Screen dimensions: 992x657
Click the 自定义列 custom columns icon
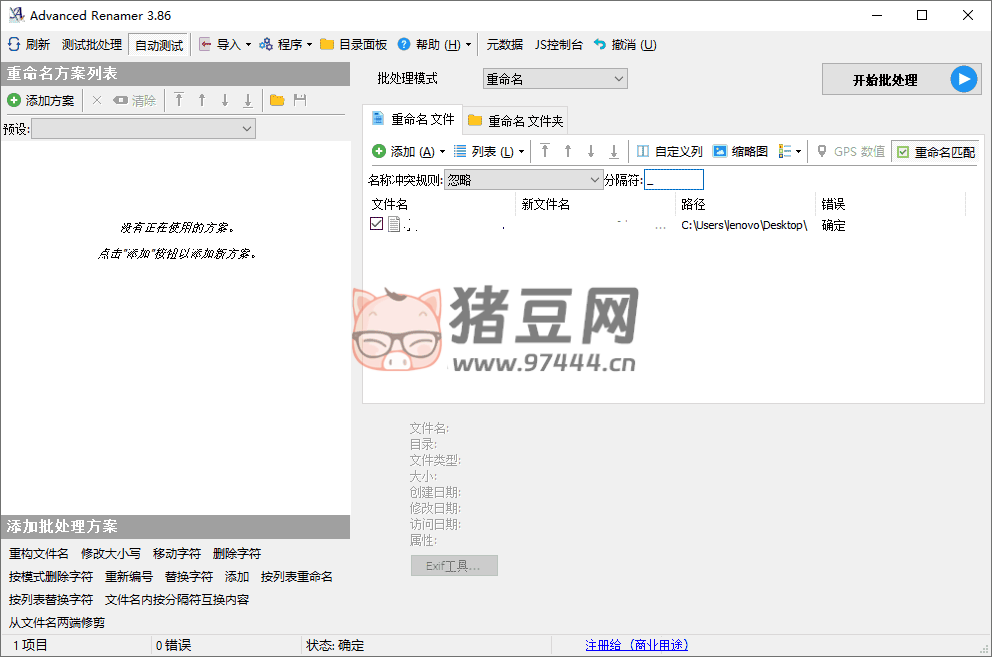643,151
